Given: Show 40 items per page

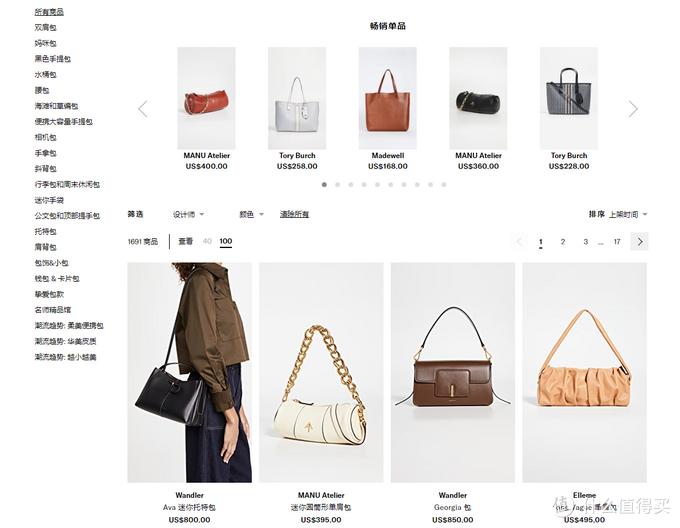Looking at the screenshot, I should pyautogui.click(x=207, y=241).
